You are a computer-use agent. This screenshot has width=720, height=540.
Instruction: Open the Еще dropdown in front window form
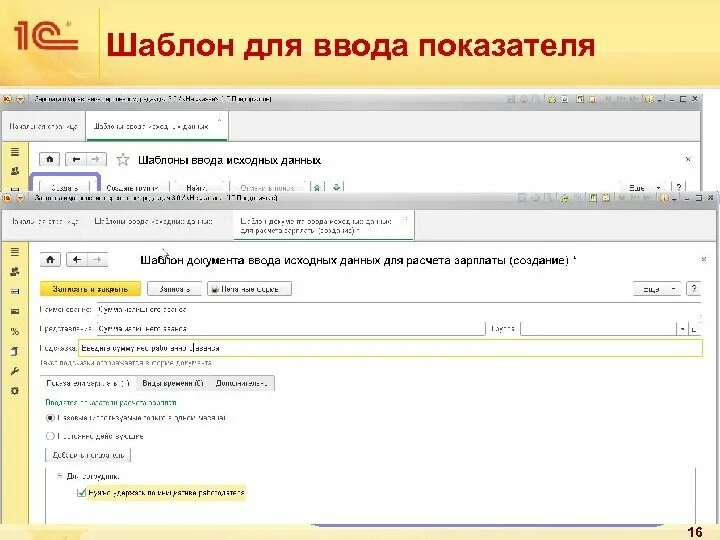point(657,289)
